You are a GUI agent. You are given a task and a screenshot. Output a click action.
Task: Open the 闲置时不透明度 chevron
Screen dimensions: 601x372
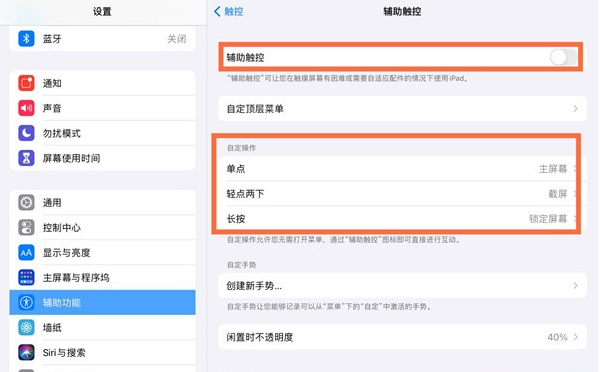(x=575, y=337)
